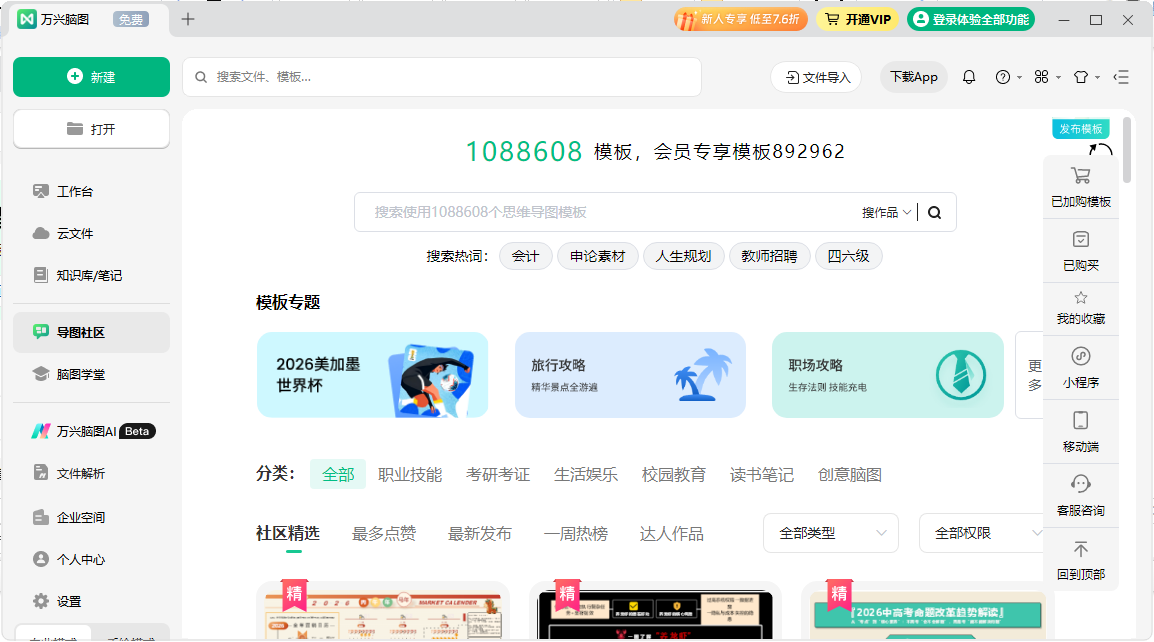Expand the 搜作品 search type dropdown
Viewport: 1154px width, 642px height.
point(886,213)
